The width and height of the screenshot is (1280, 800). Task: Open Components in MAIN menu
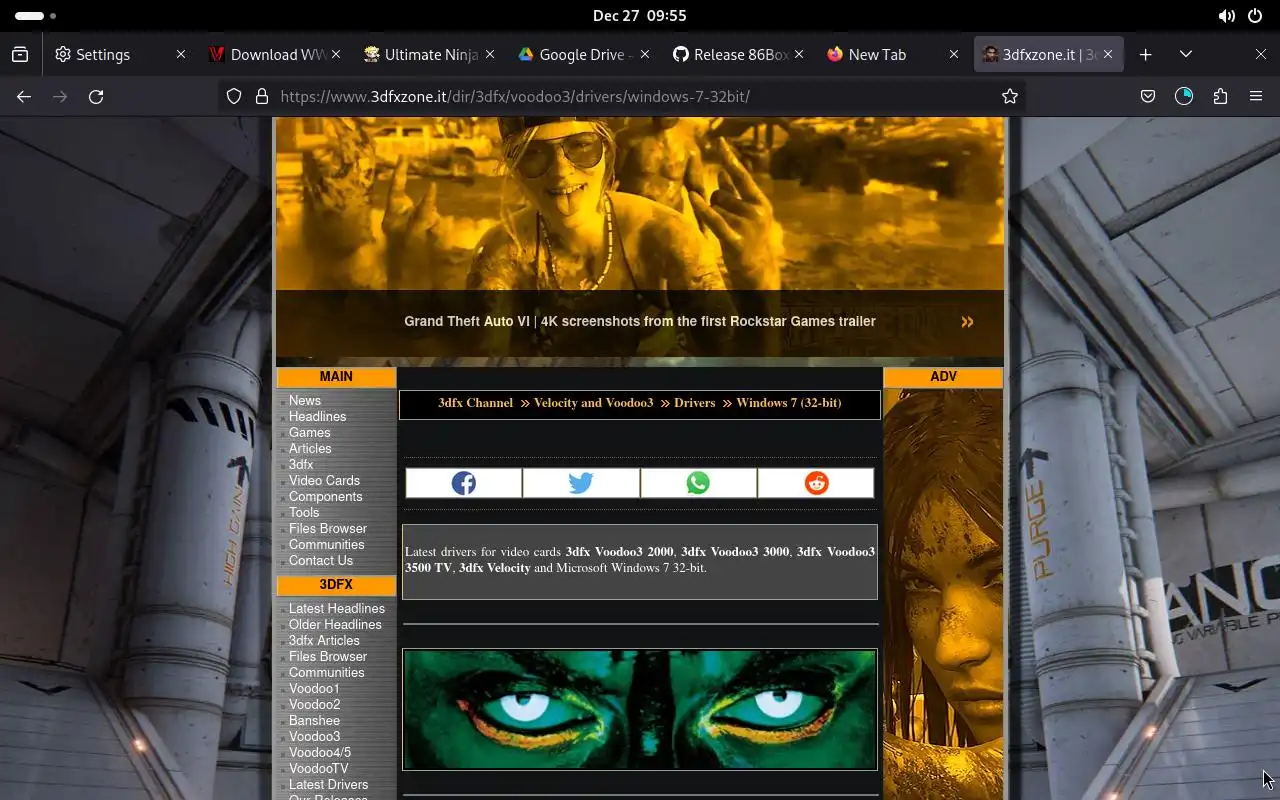[326, 497]
